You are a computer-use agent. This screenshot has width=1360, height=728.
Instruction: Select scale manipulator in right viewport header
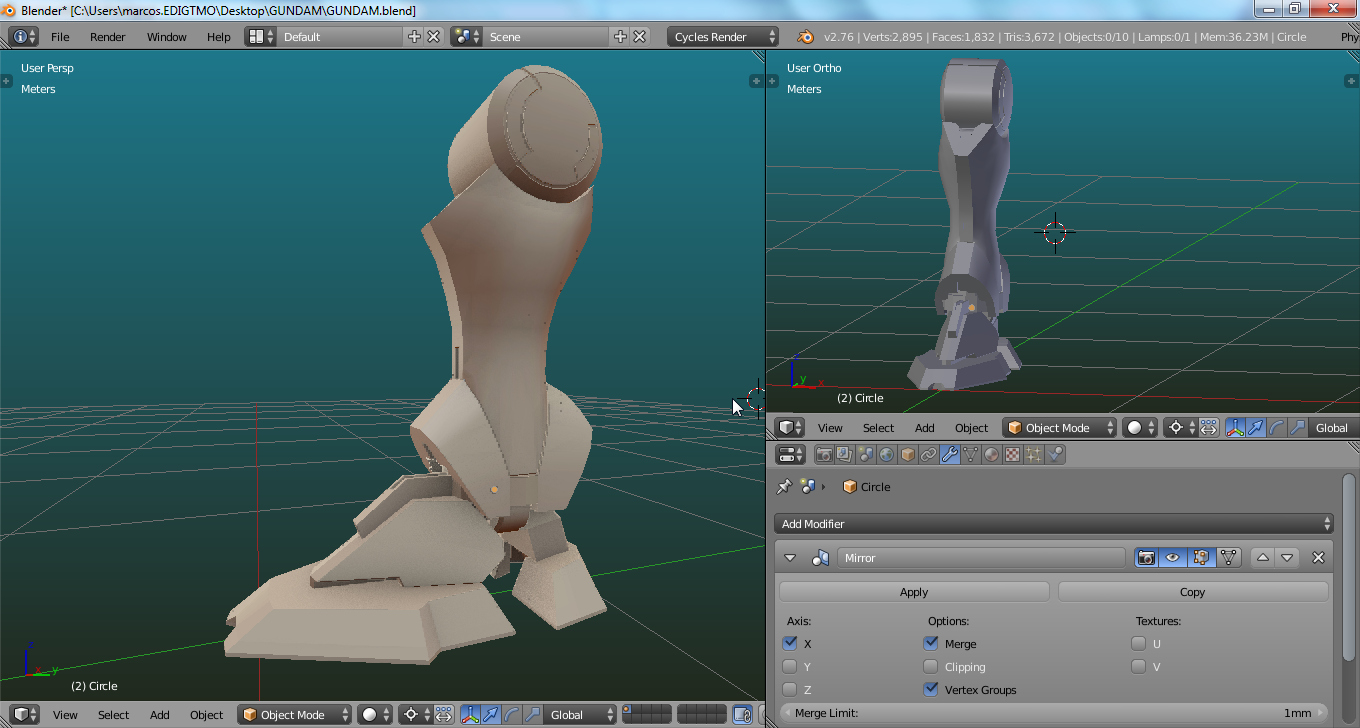coord(1297,428)
